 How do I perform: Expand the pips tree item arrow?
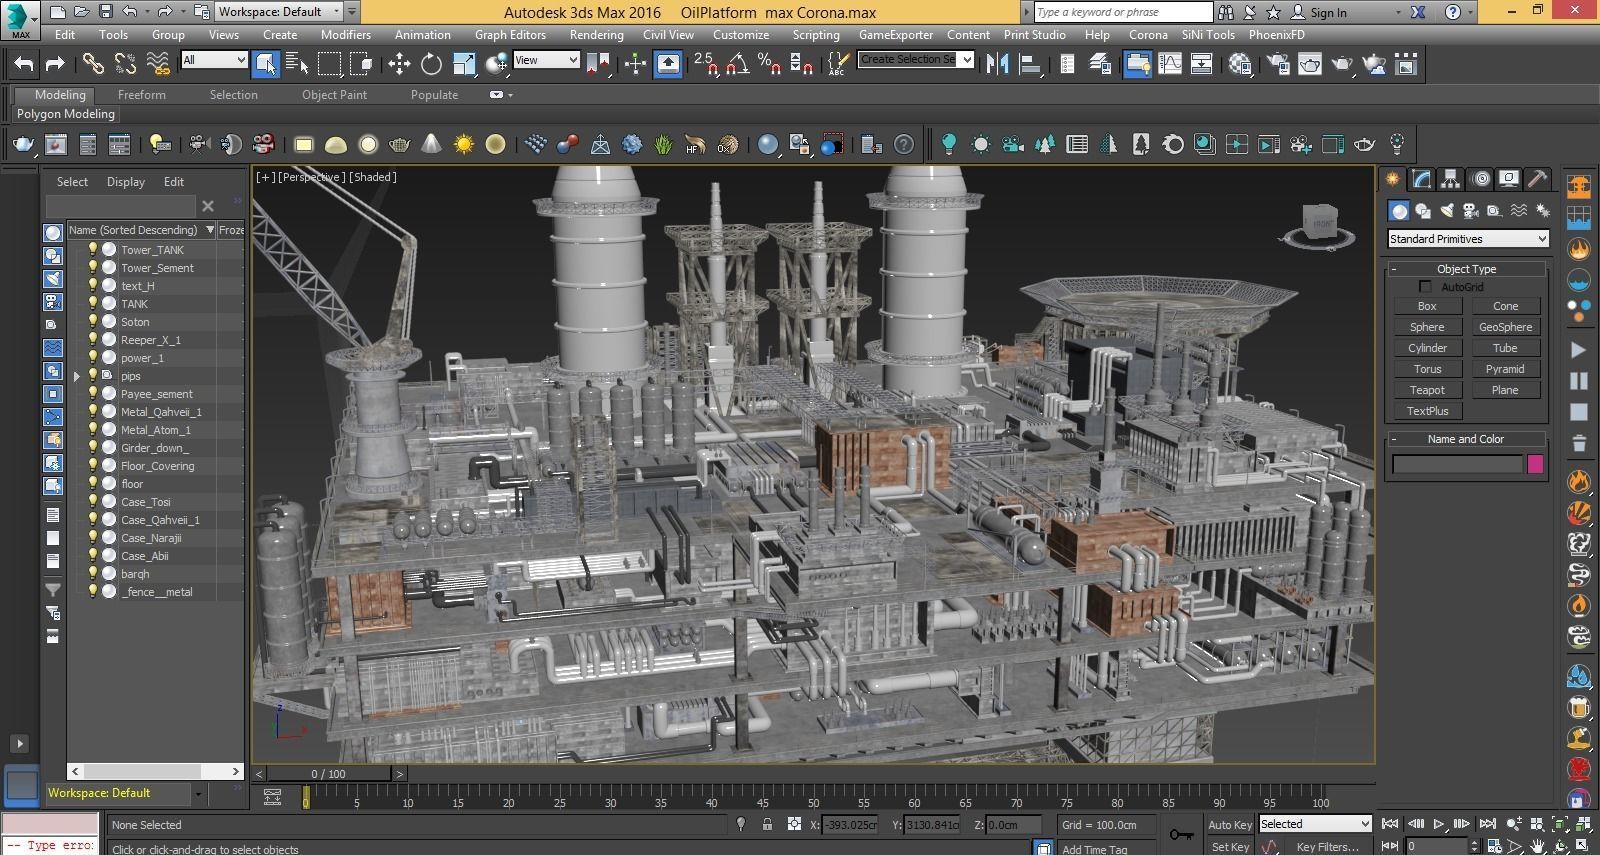point(77,376)
